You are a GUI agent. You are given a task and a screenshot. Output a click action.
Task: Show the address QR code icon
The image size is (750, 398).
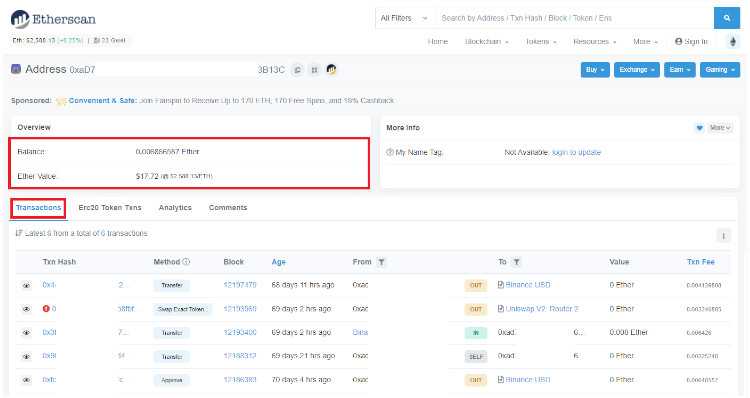314,70
